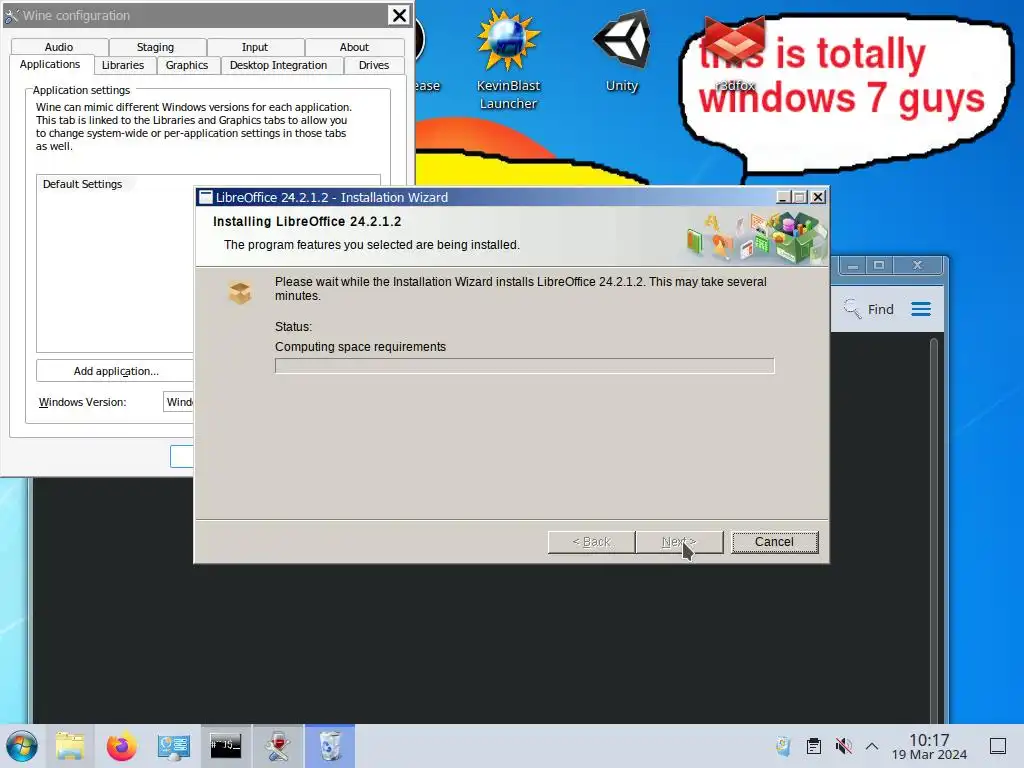The width and height of the screenshot is (1024, 768).
Task: Click the installation progress bar
Action: 524,366
